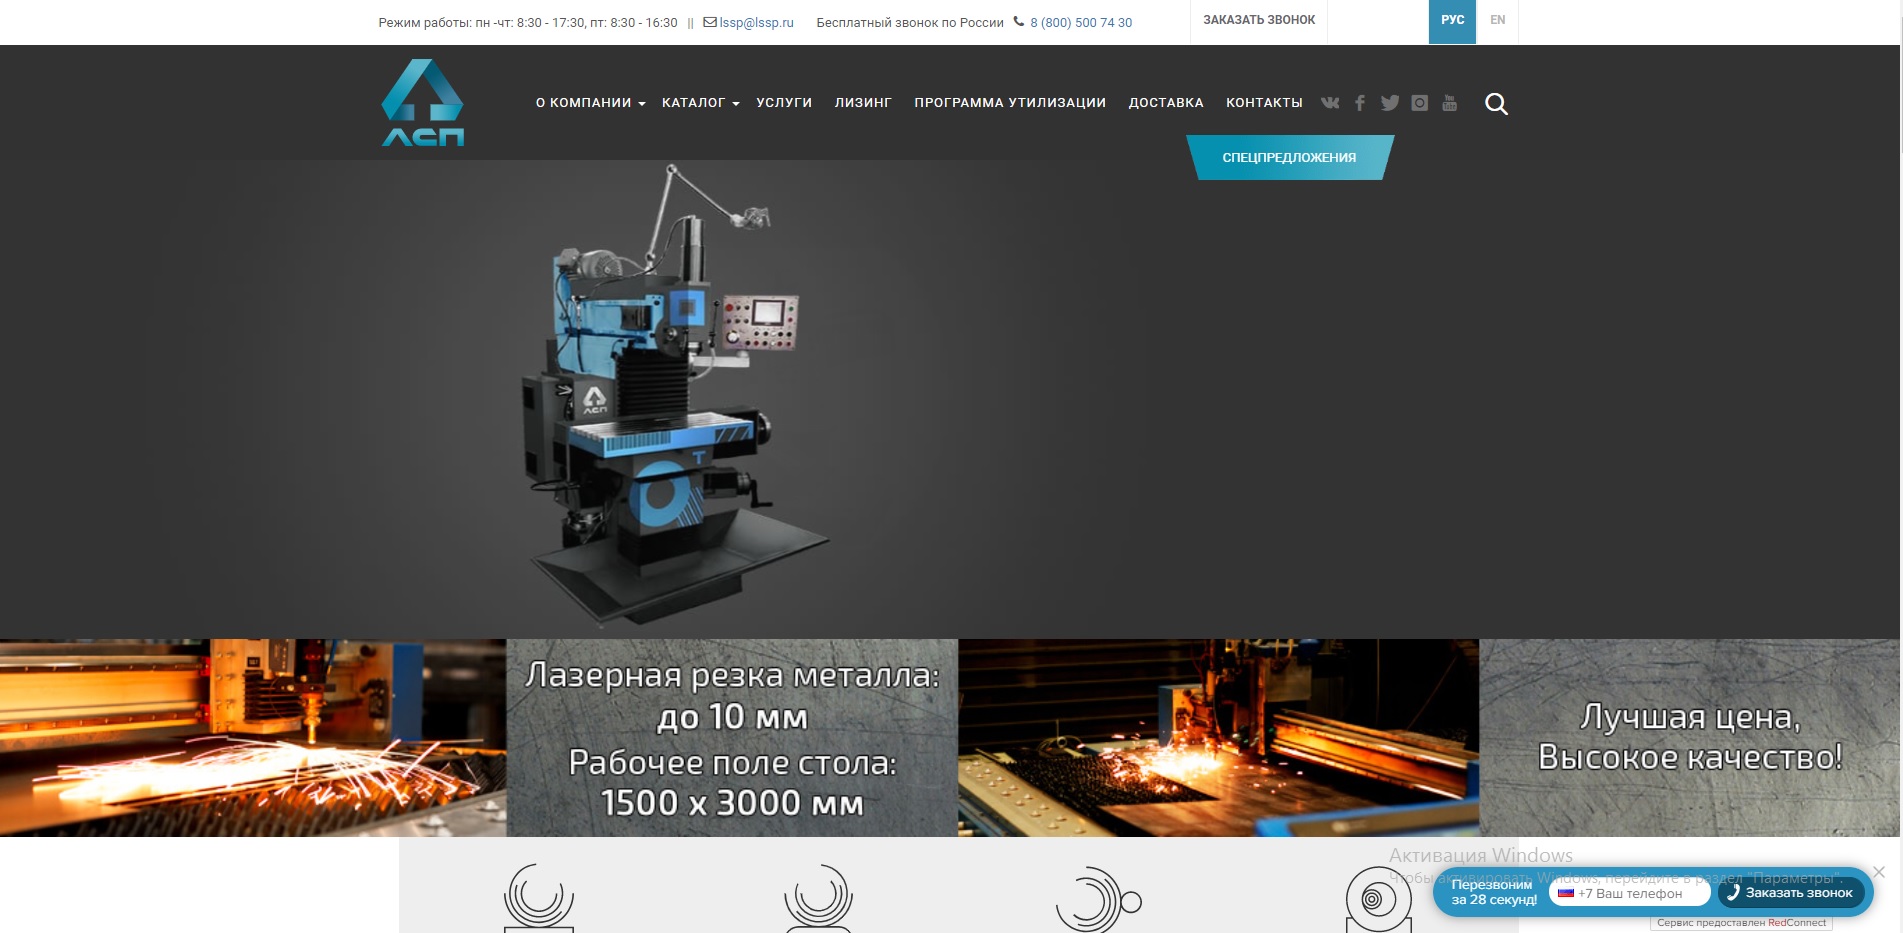This screenshot has width=1903, height=933.
Task: Click the Режим работы schedule text
Action: (x=528, y=22)
